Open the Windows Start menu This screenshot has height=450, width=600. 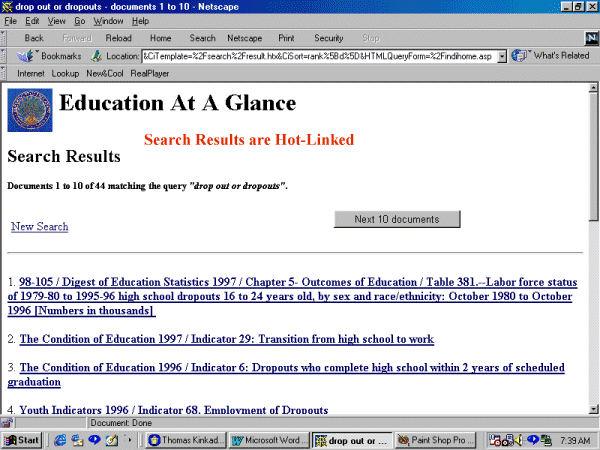[x=22, y=440]
